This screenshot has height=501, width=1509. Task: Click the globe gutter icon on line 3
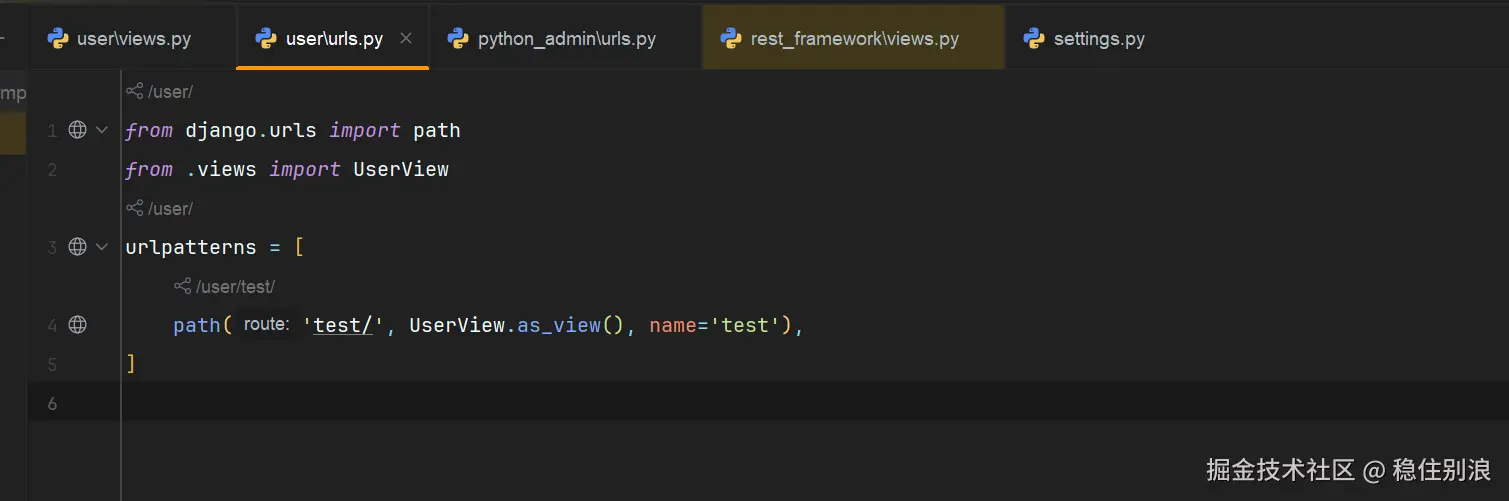click(x=77, y=247)
